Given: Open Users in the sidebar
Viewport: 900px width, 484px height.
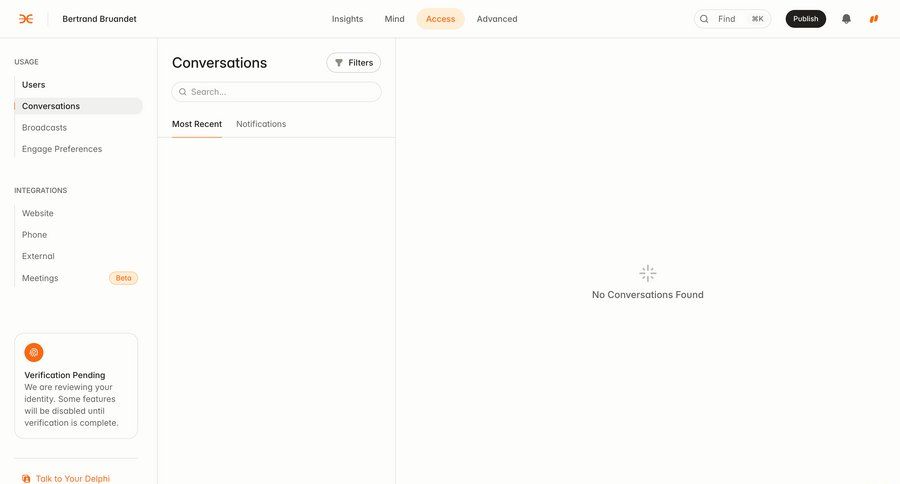Looking at the screenshot, I should point(33,84).
